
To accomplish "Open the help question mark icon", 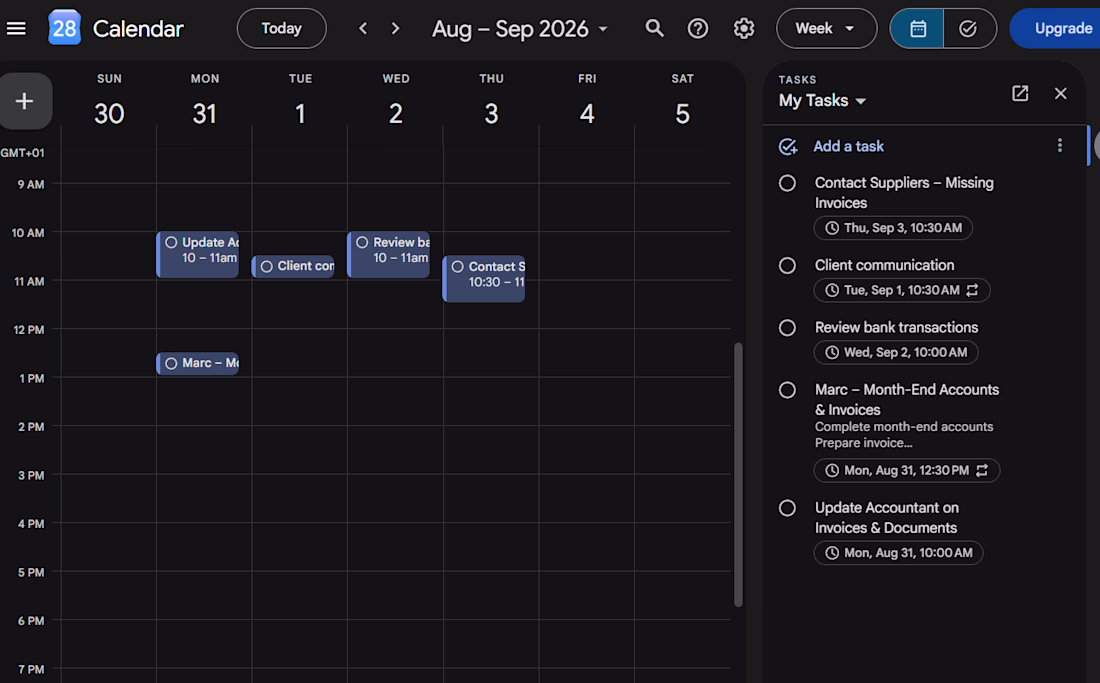I will click(x=698, y=29).
